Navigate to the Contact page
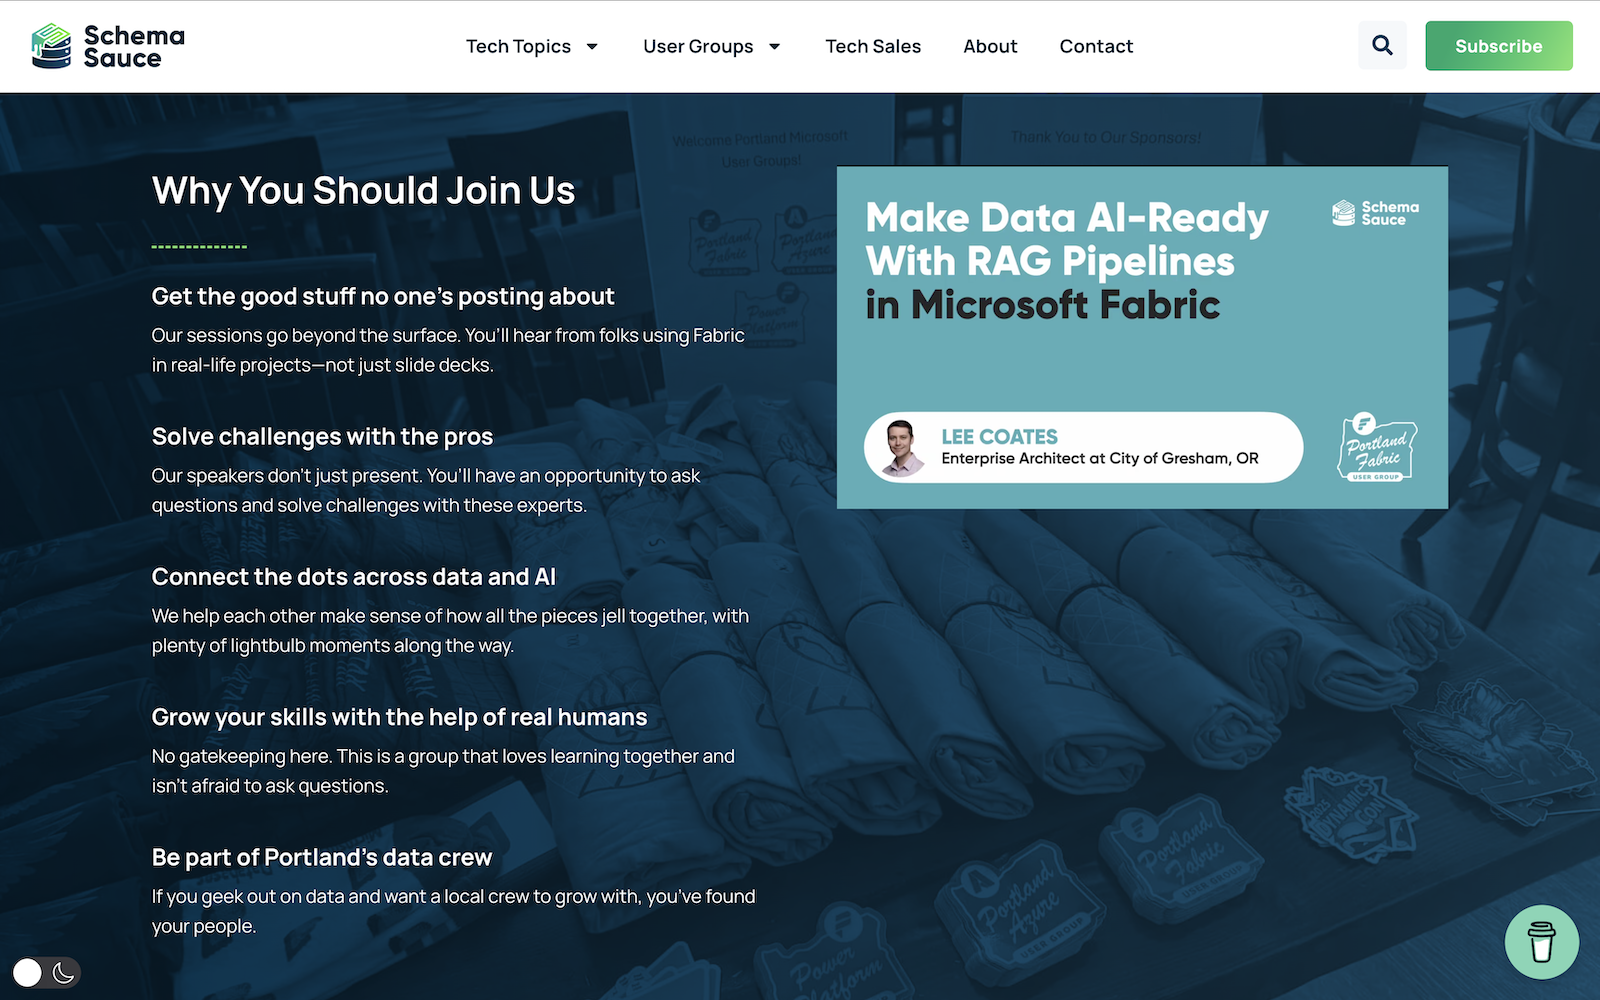This screenshot has width=1600, height=1000. tap(1096, 47)
